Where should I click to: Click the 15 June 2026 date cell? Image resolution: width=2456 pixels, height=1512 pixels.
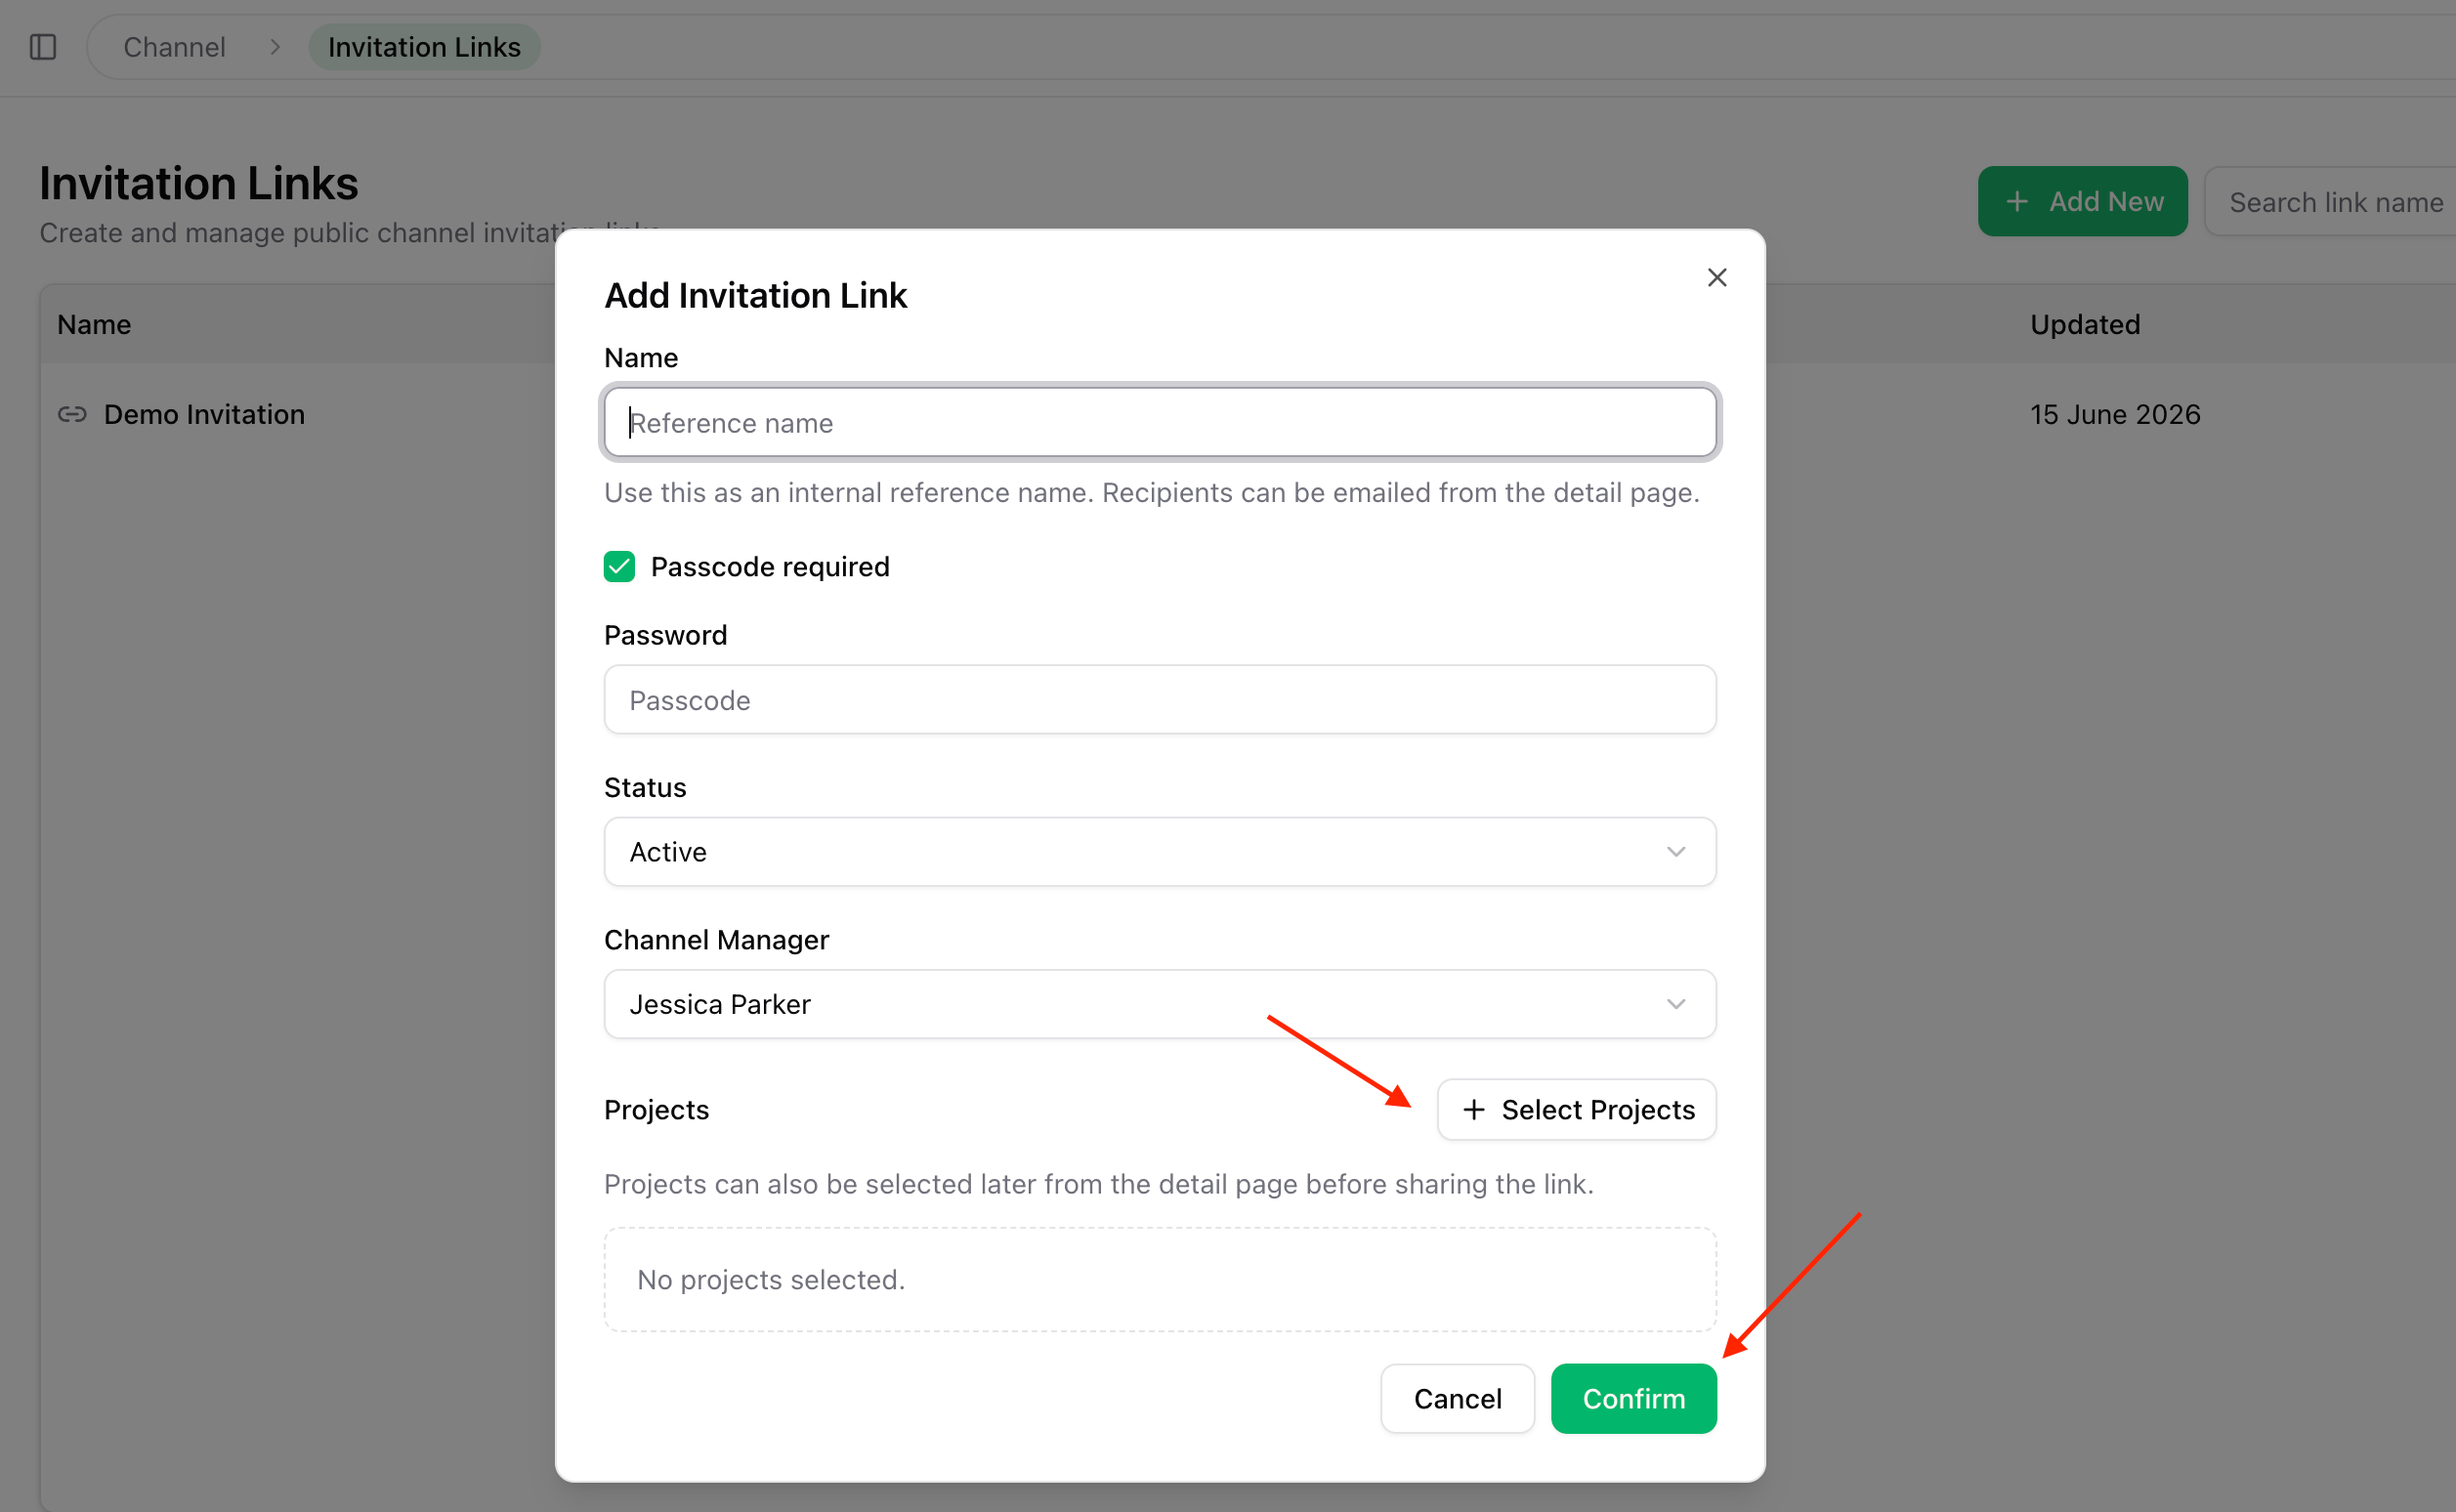(2114, 414)
